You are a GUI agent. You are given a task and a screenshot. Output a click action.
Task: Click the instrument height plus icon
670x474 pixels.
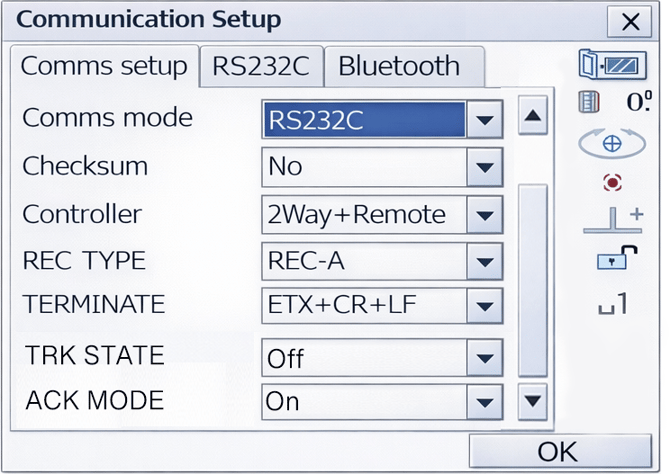coord(612,220)
